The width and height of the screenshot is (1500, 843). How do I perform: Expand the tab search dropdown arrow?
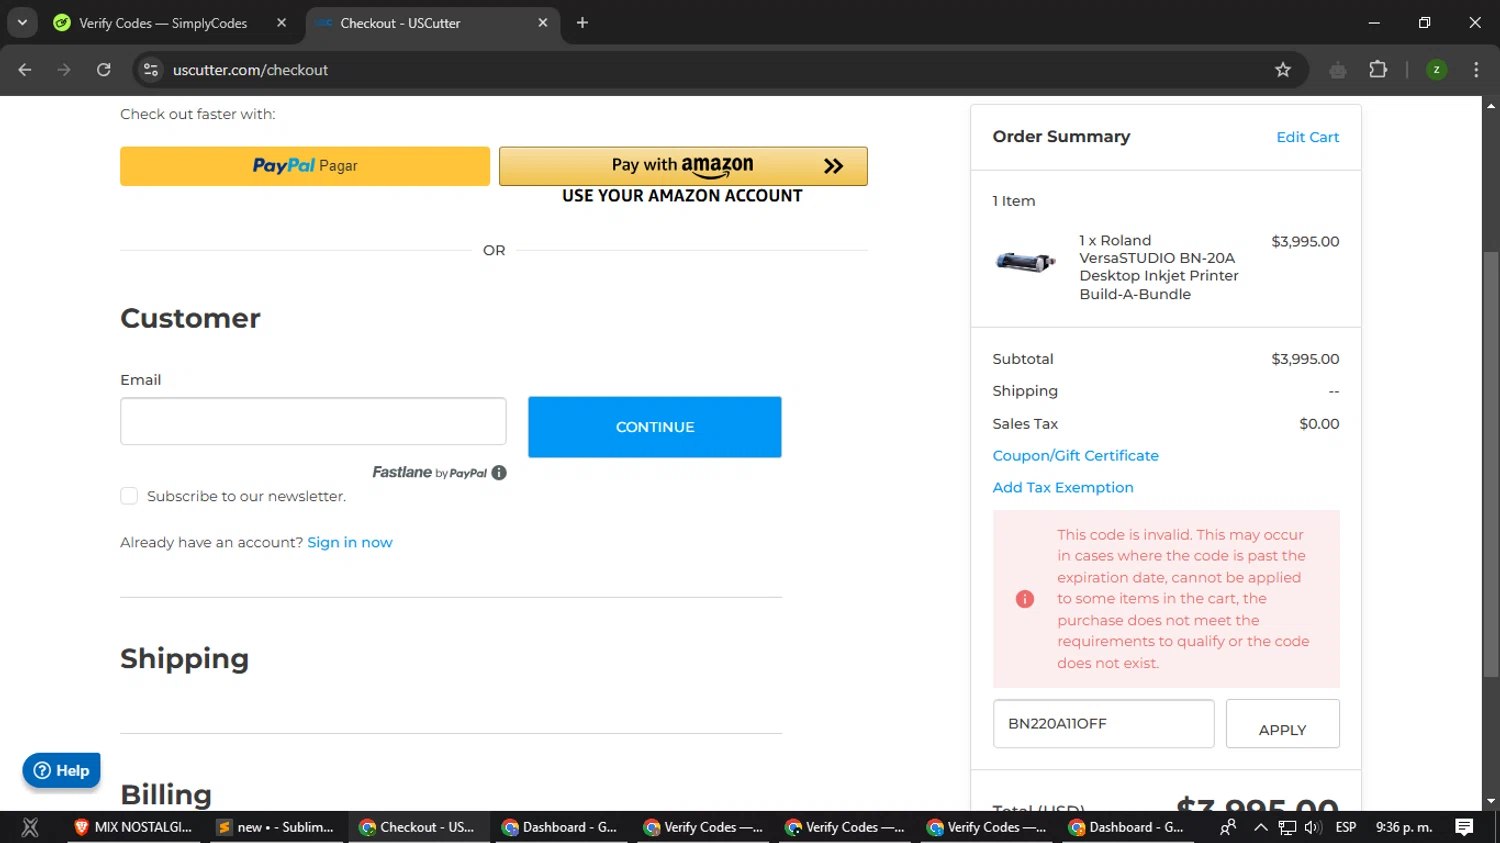[22, 23]
